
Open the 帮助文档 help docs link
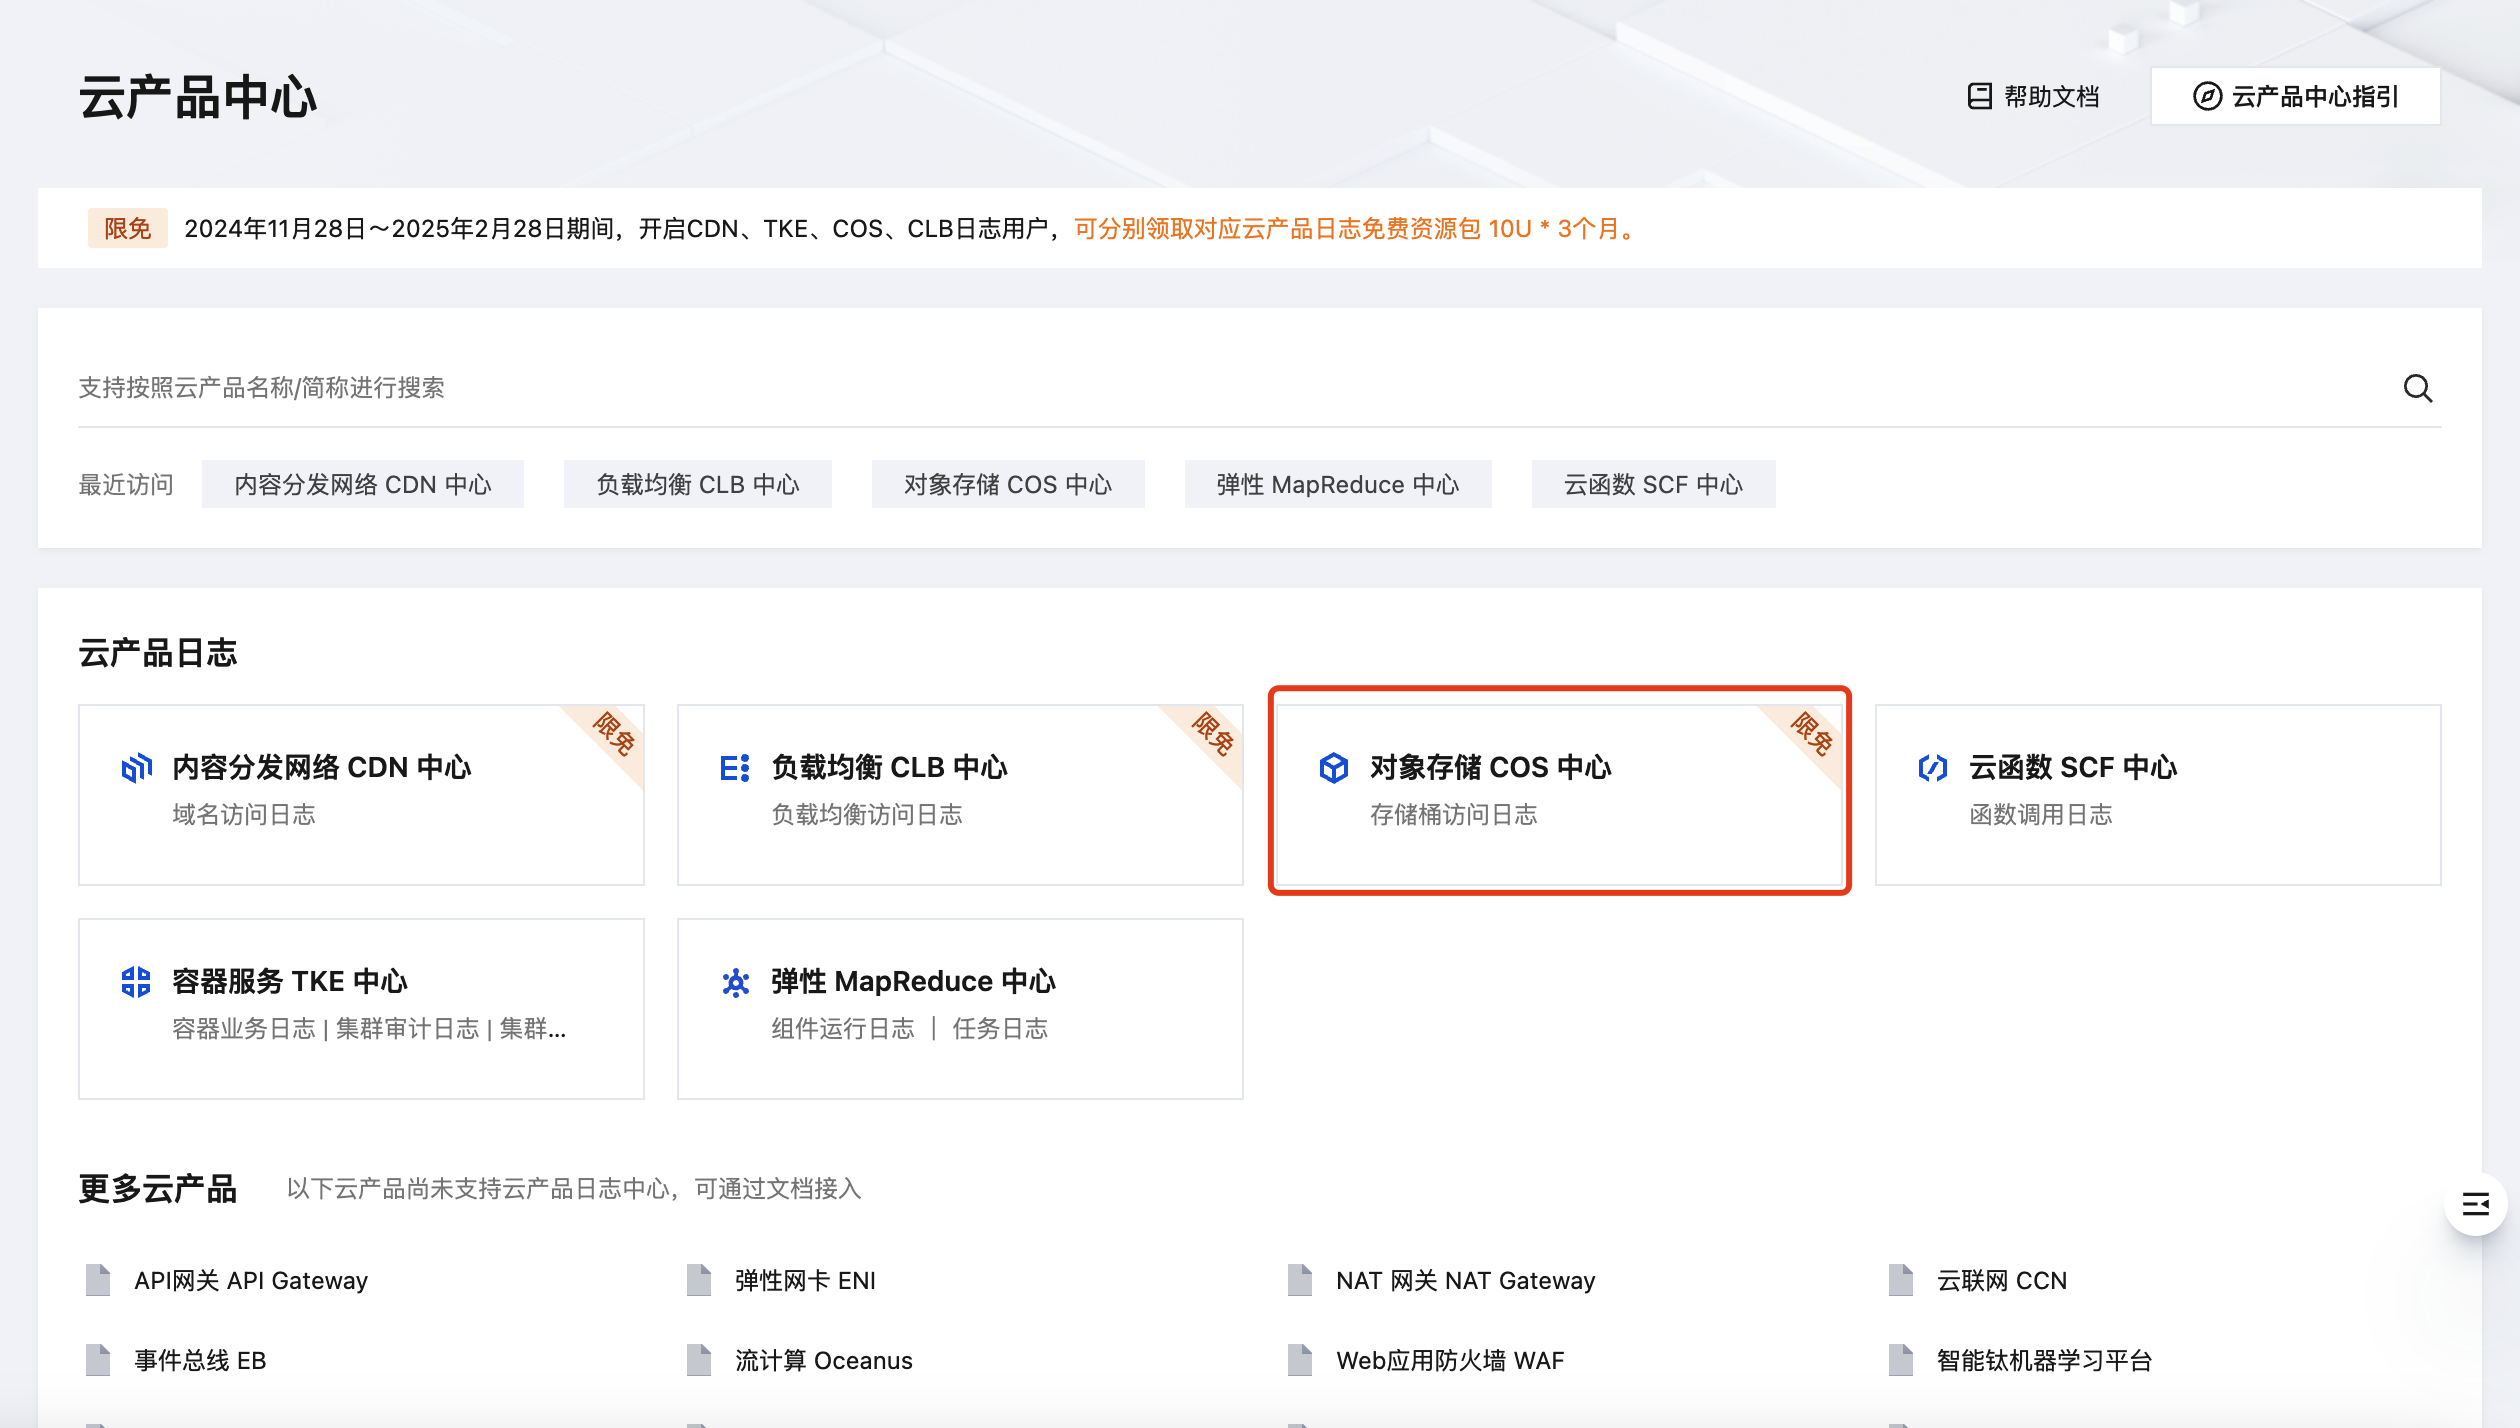[x=2050, y=96]
